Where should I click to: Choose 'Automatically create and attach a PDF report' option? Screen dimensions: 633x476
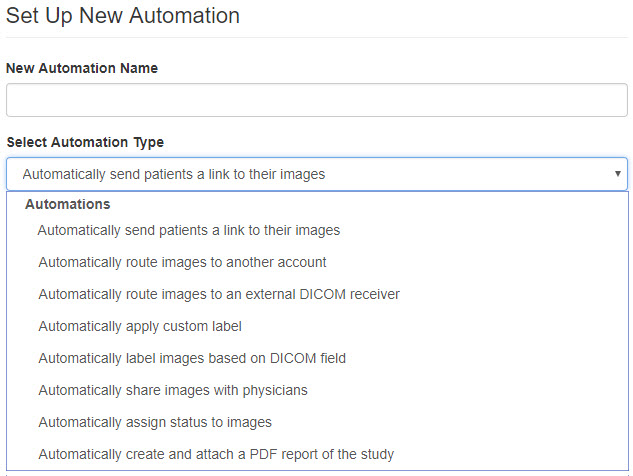click(216, 454)
